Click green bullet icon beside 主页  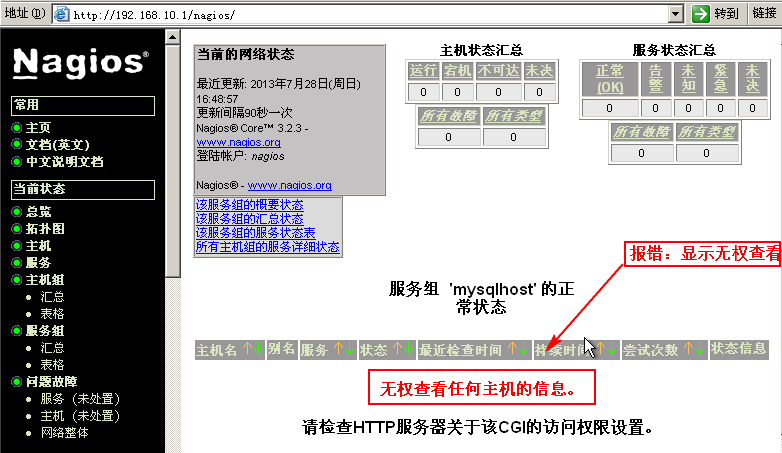pos(16,128)
